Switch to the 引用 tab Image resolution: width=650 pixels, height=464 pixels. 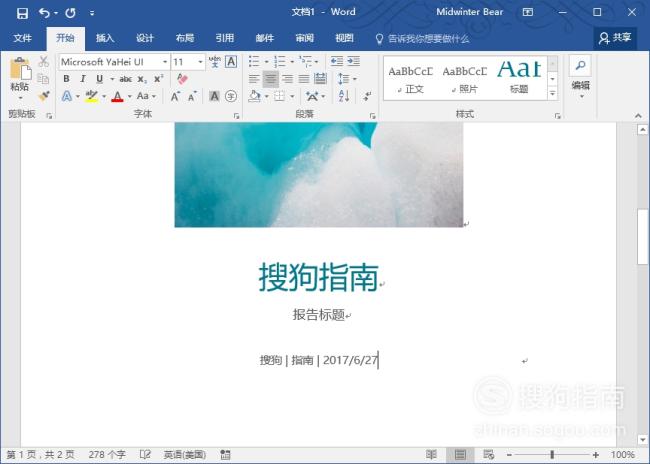(225, 39)
